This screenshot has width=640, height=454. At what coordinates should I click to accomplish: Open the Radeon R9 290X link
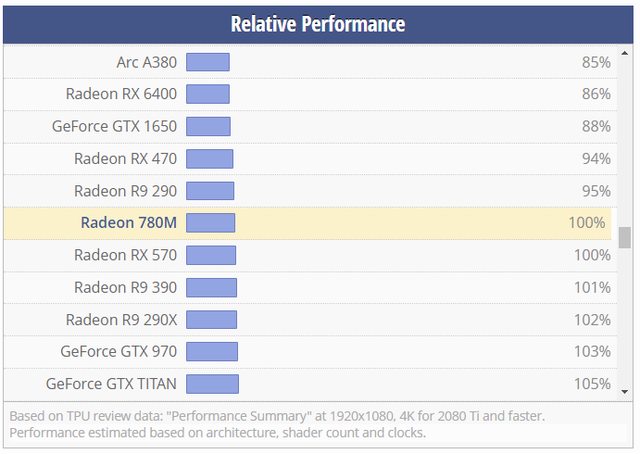(121, 319)
